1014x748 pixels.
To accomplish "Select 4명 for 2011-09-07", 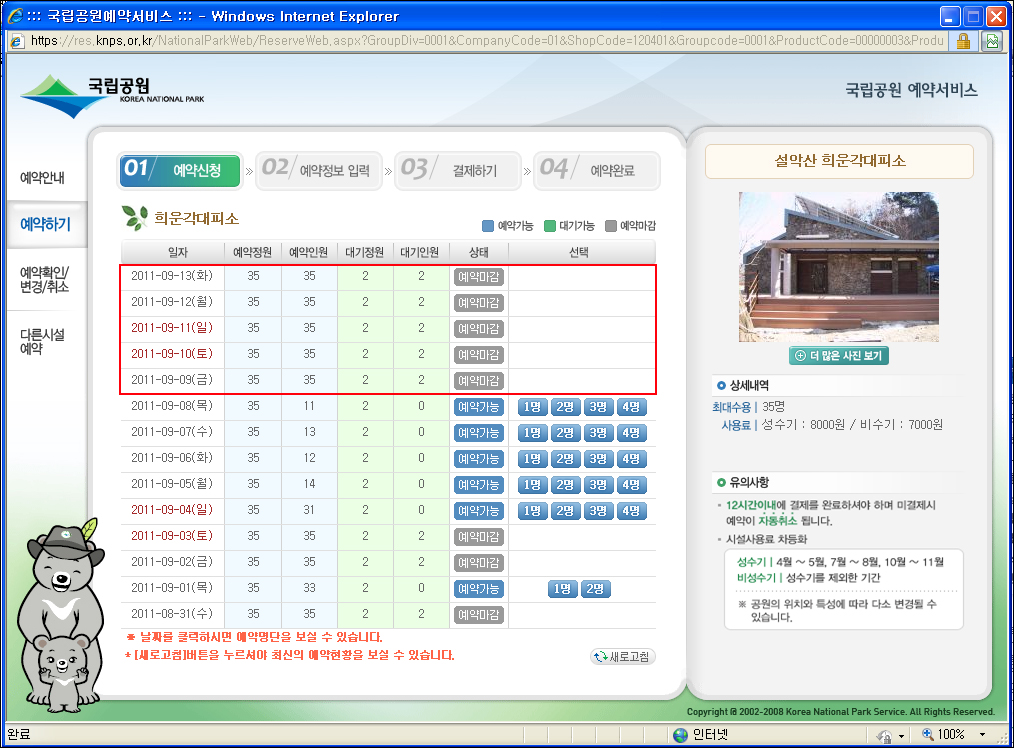I will 631,433.
